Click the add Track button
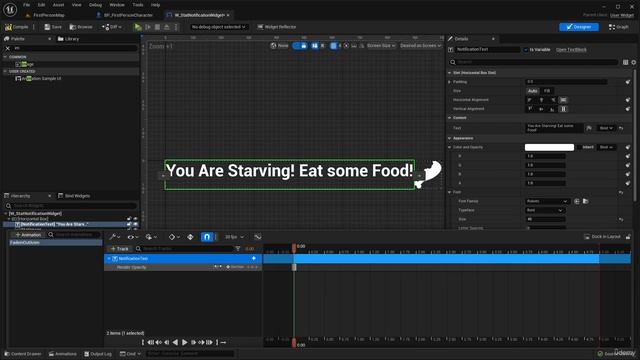The image size is (640, 360). [x=119, y=248]
